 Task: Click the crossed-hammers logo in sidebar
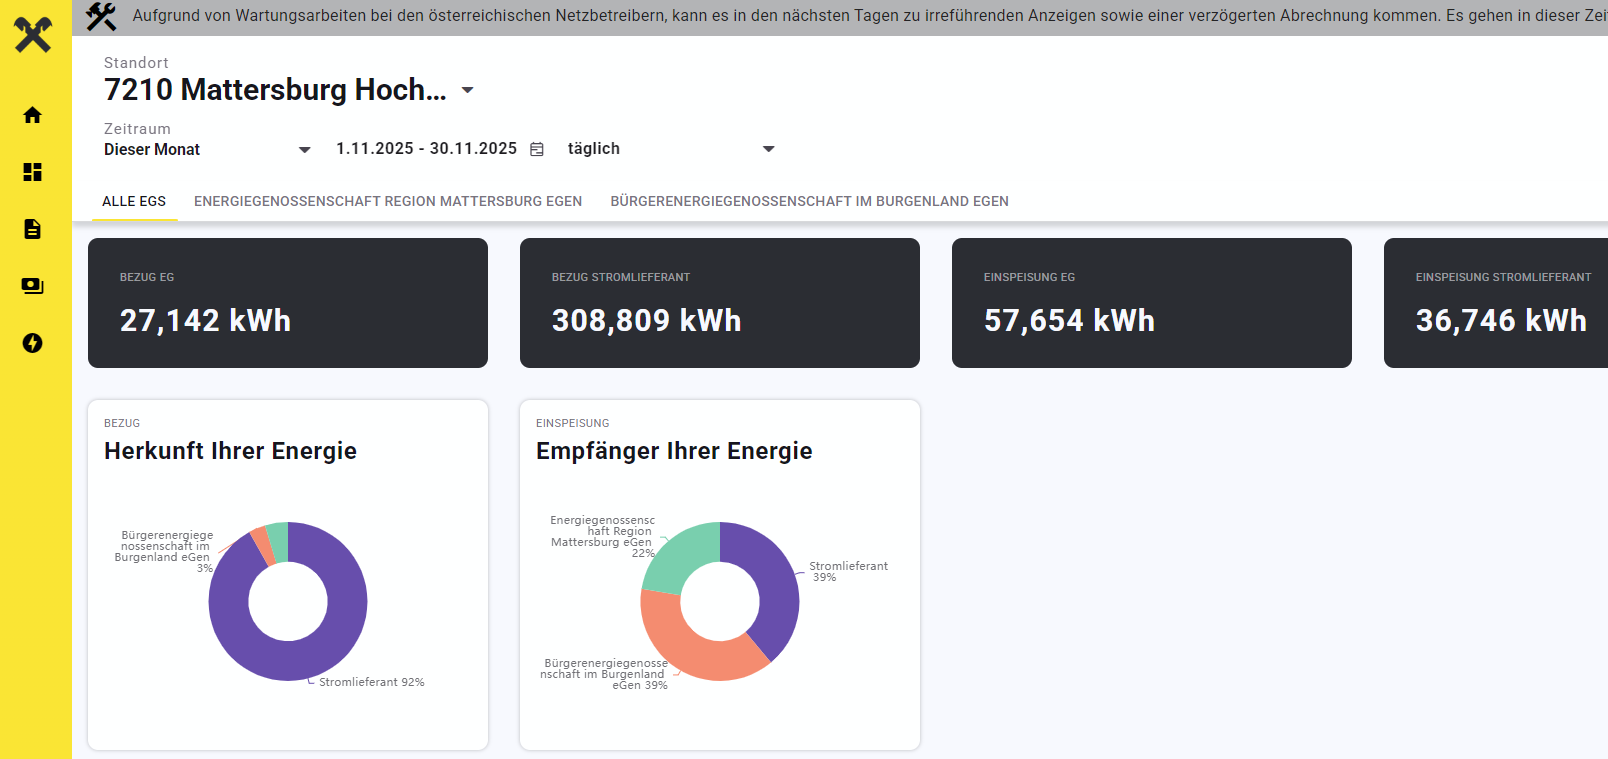33,35
